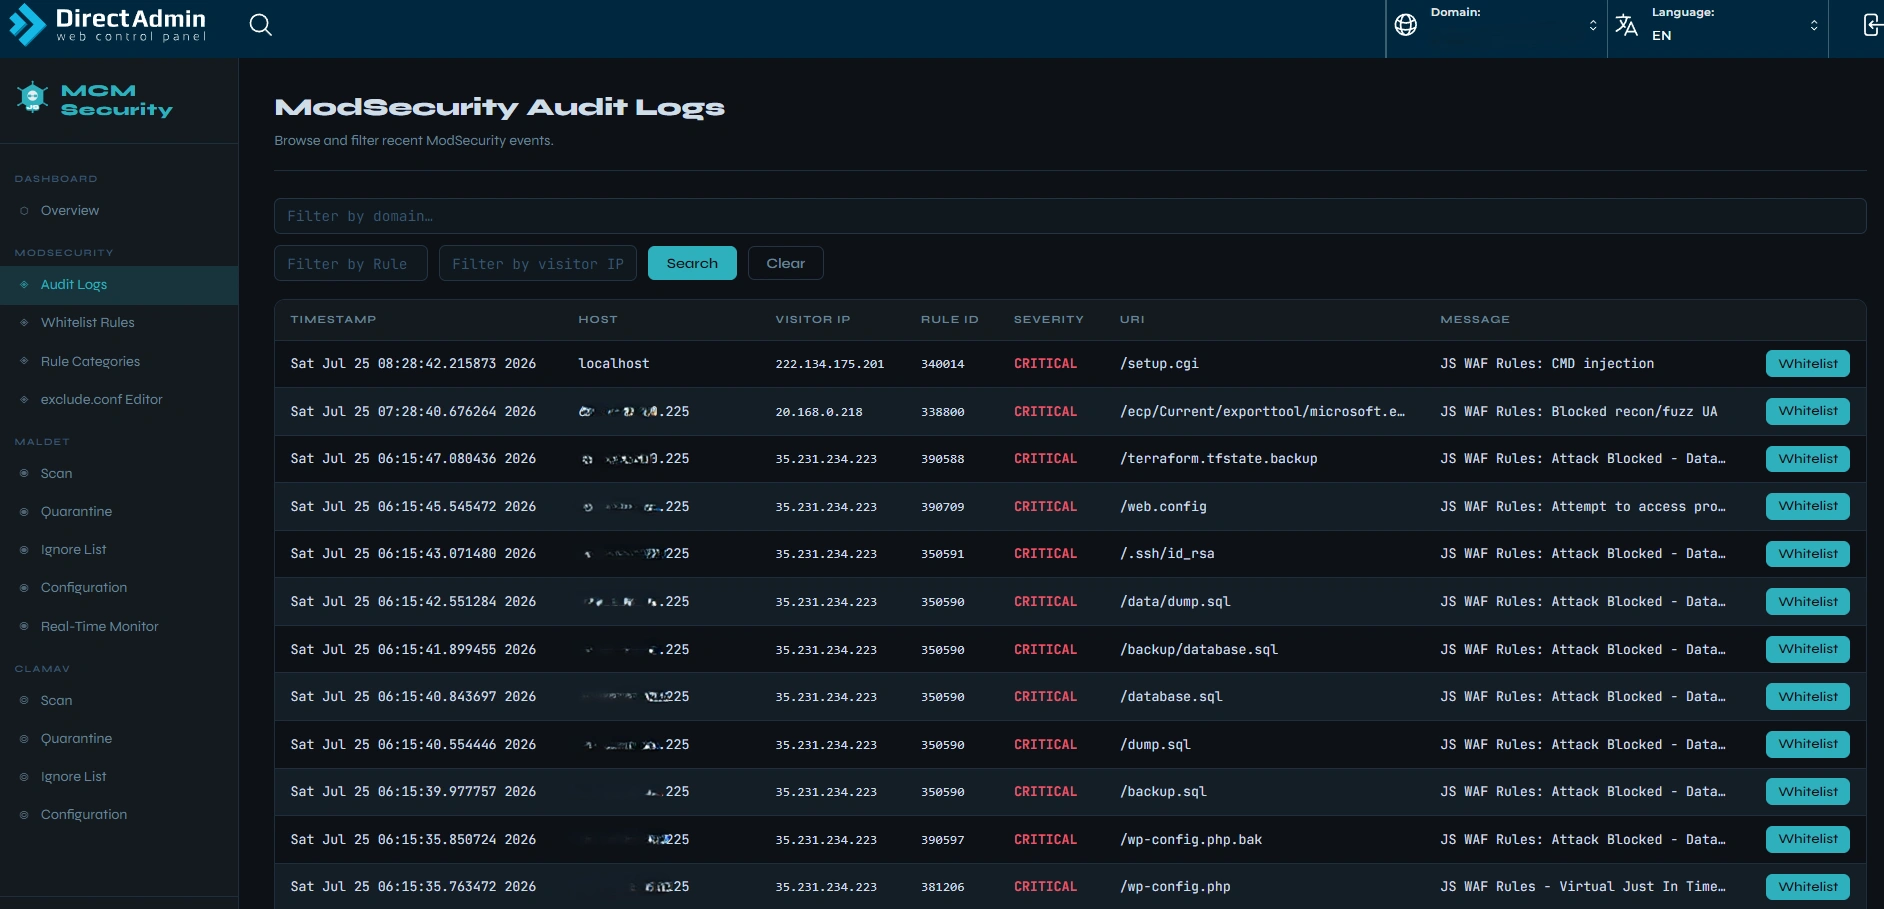Click visitor IP 222.134.175.201
This screenshot has height=909, width=1884.
pyautogui.click(x=830, y=364)
